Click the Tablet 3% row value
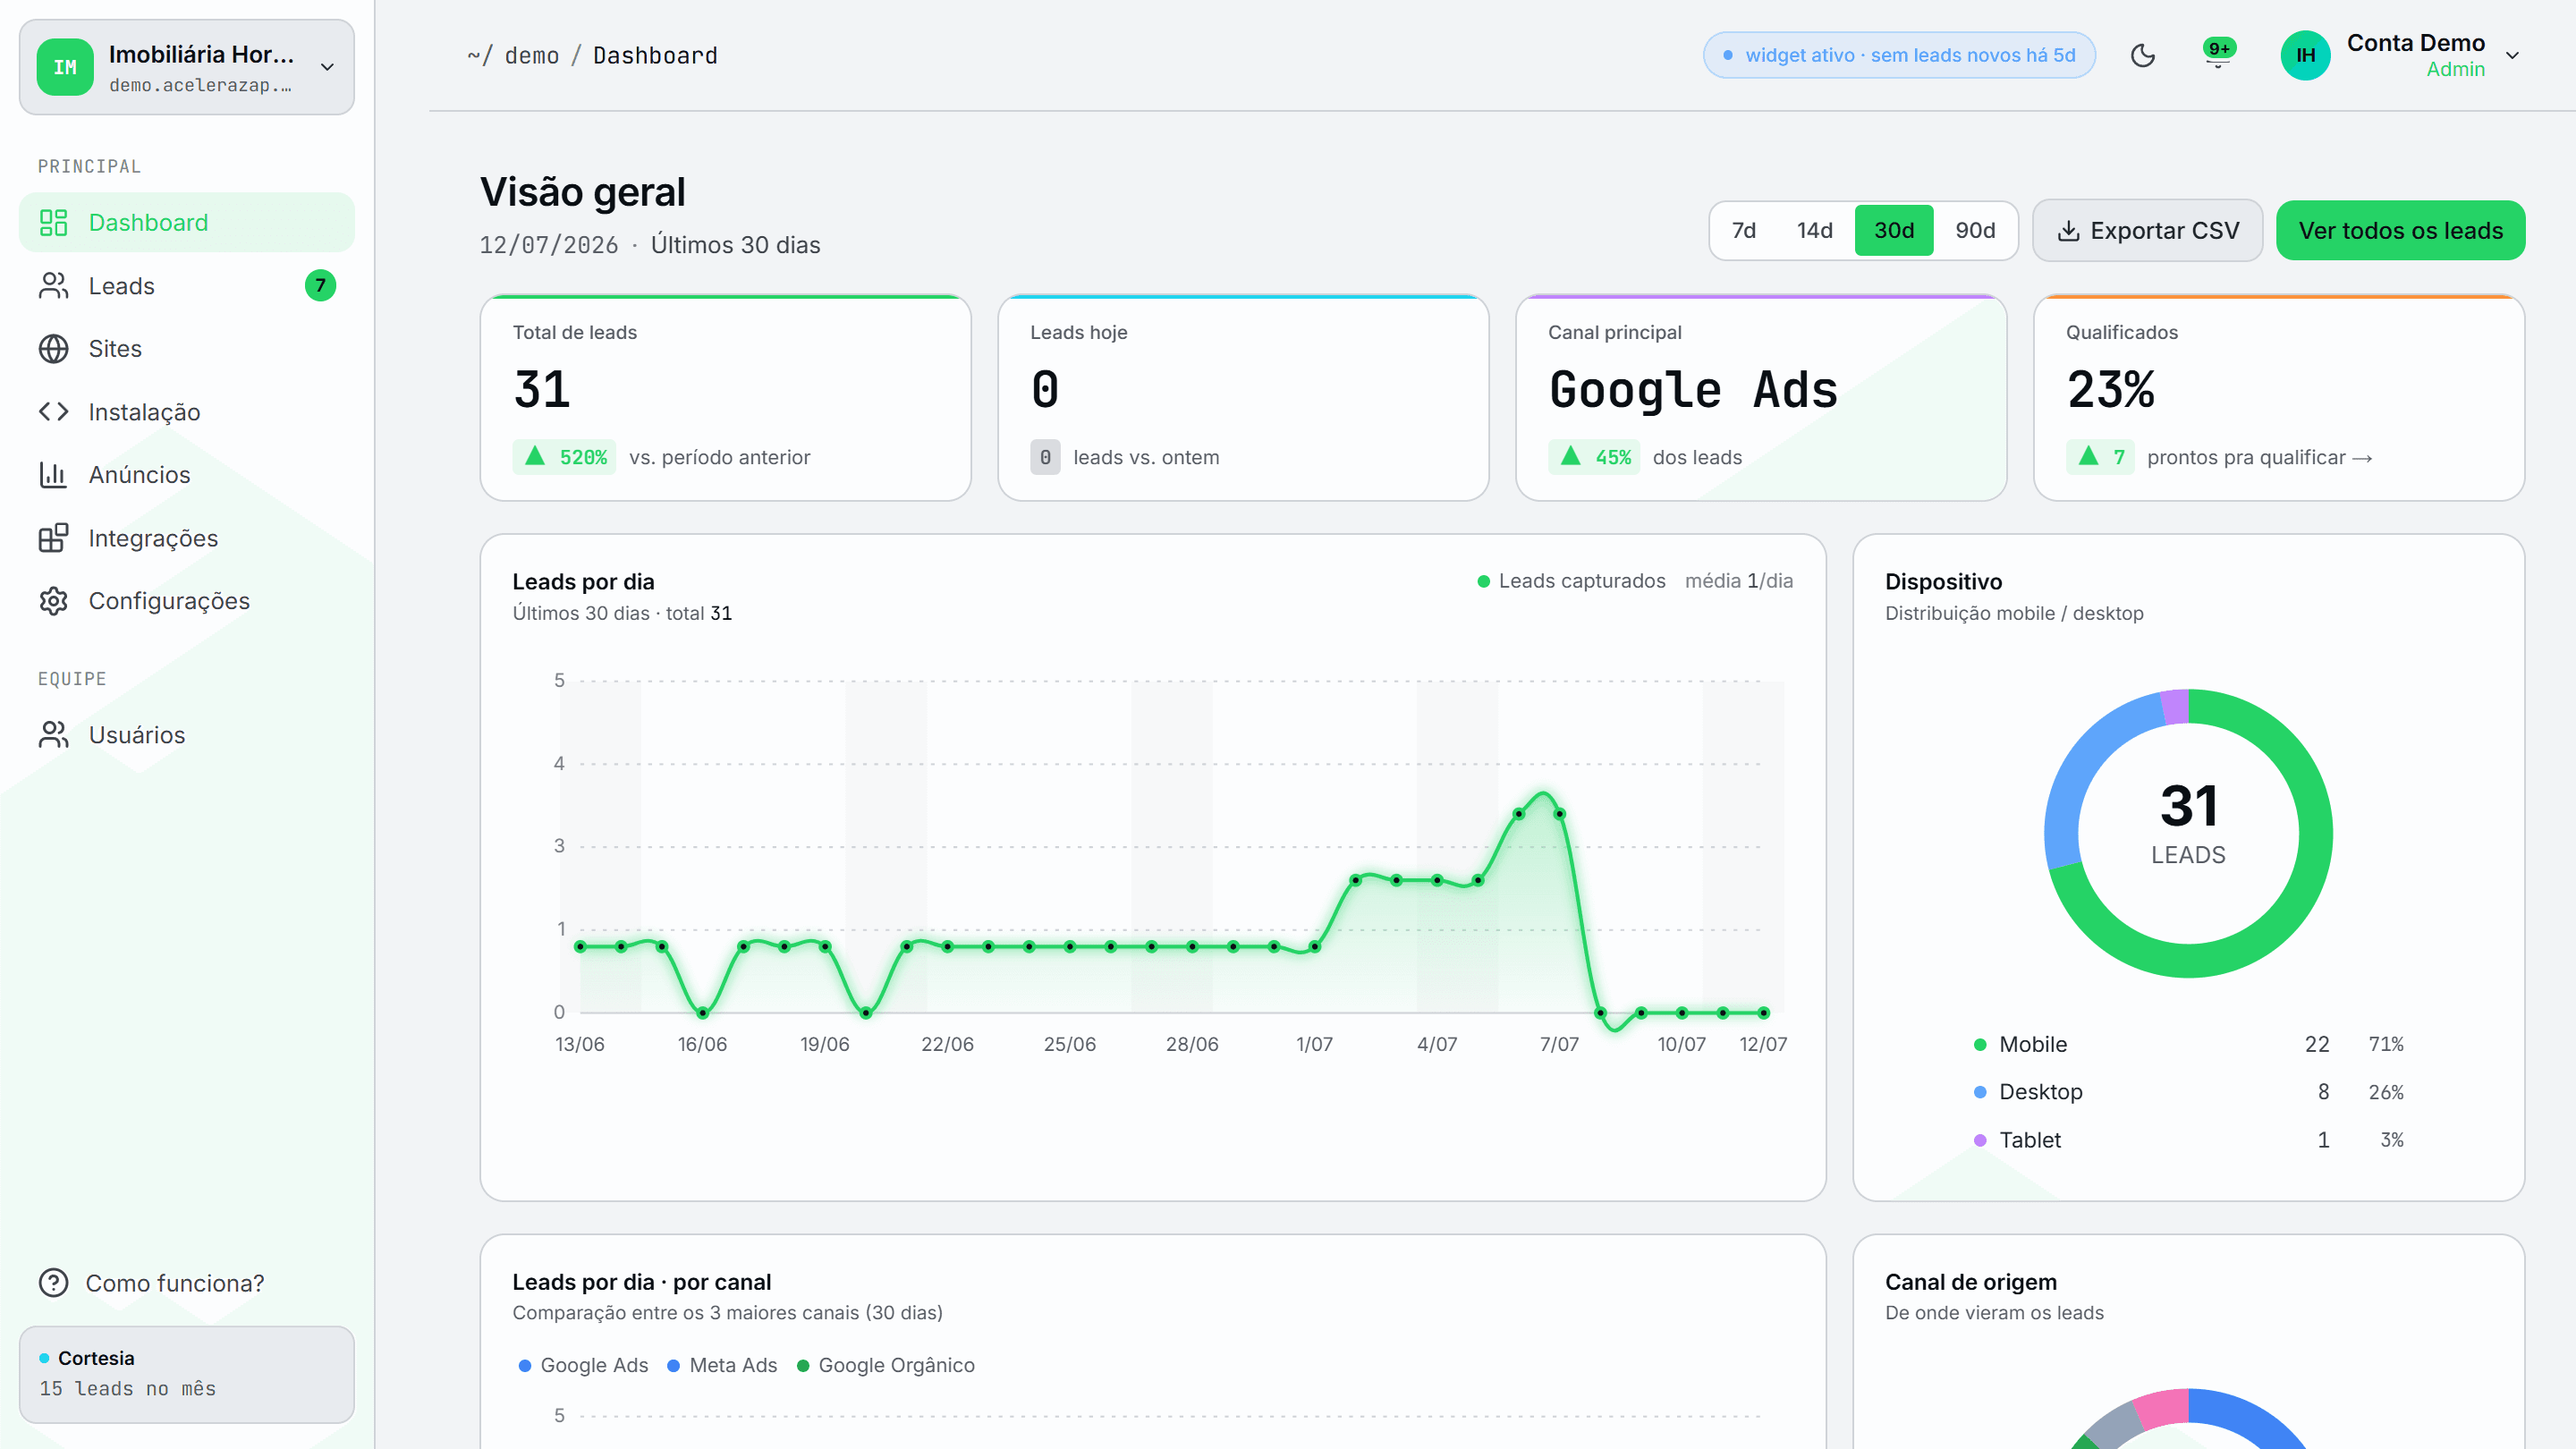2576x1449 pixels. (x=2391, y=1140)
